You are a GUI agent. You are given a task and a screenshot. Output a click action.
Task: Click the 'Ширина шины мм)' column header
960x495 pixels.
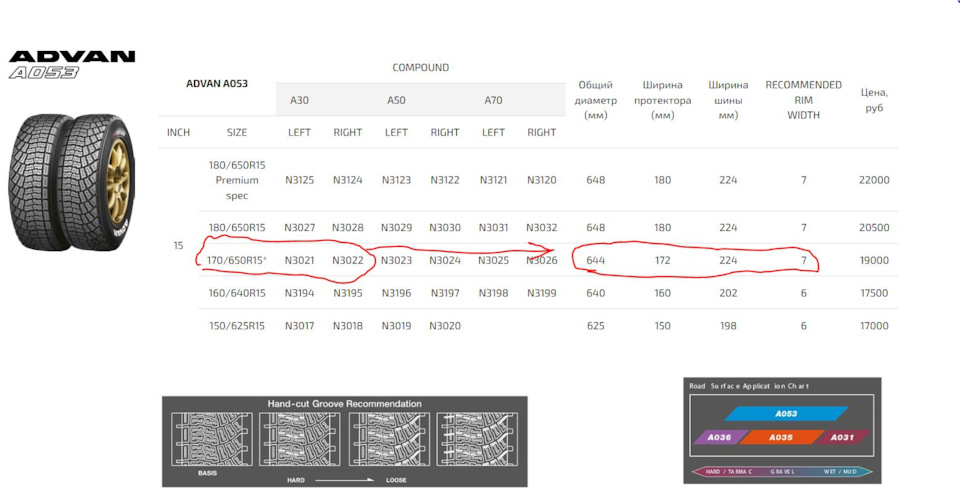click(x=728, y=100)
